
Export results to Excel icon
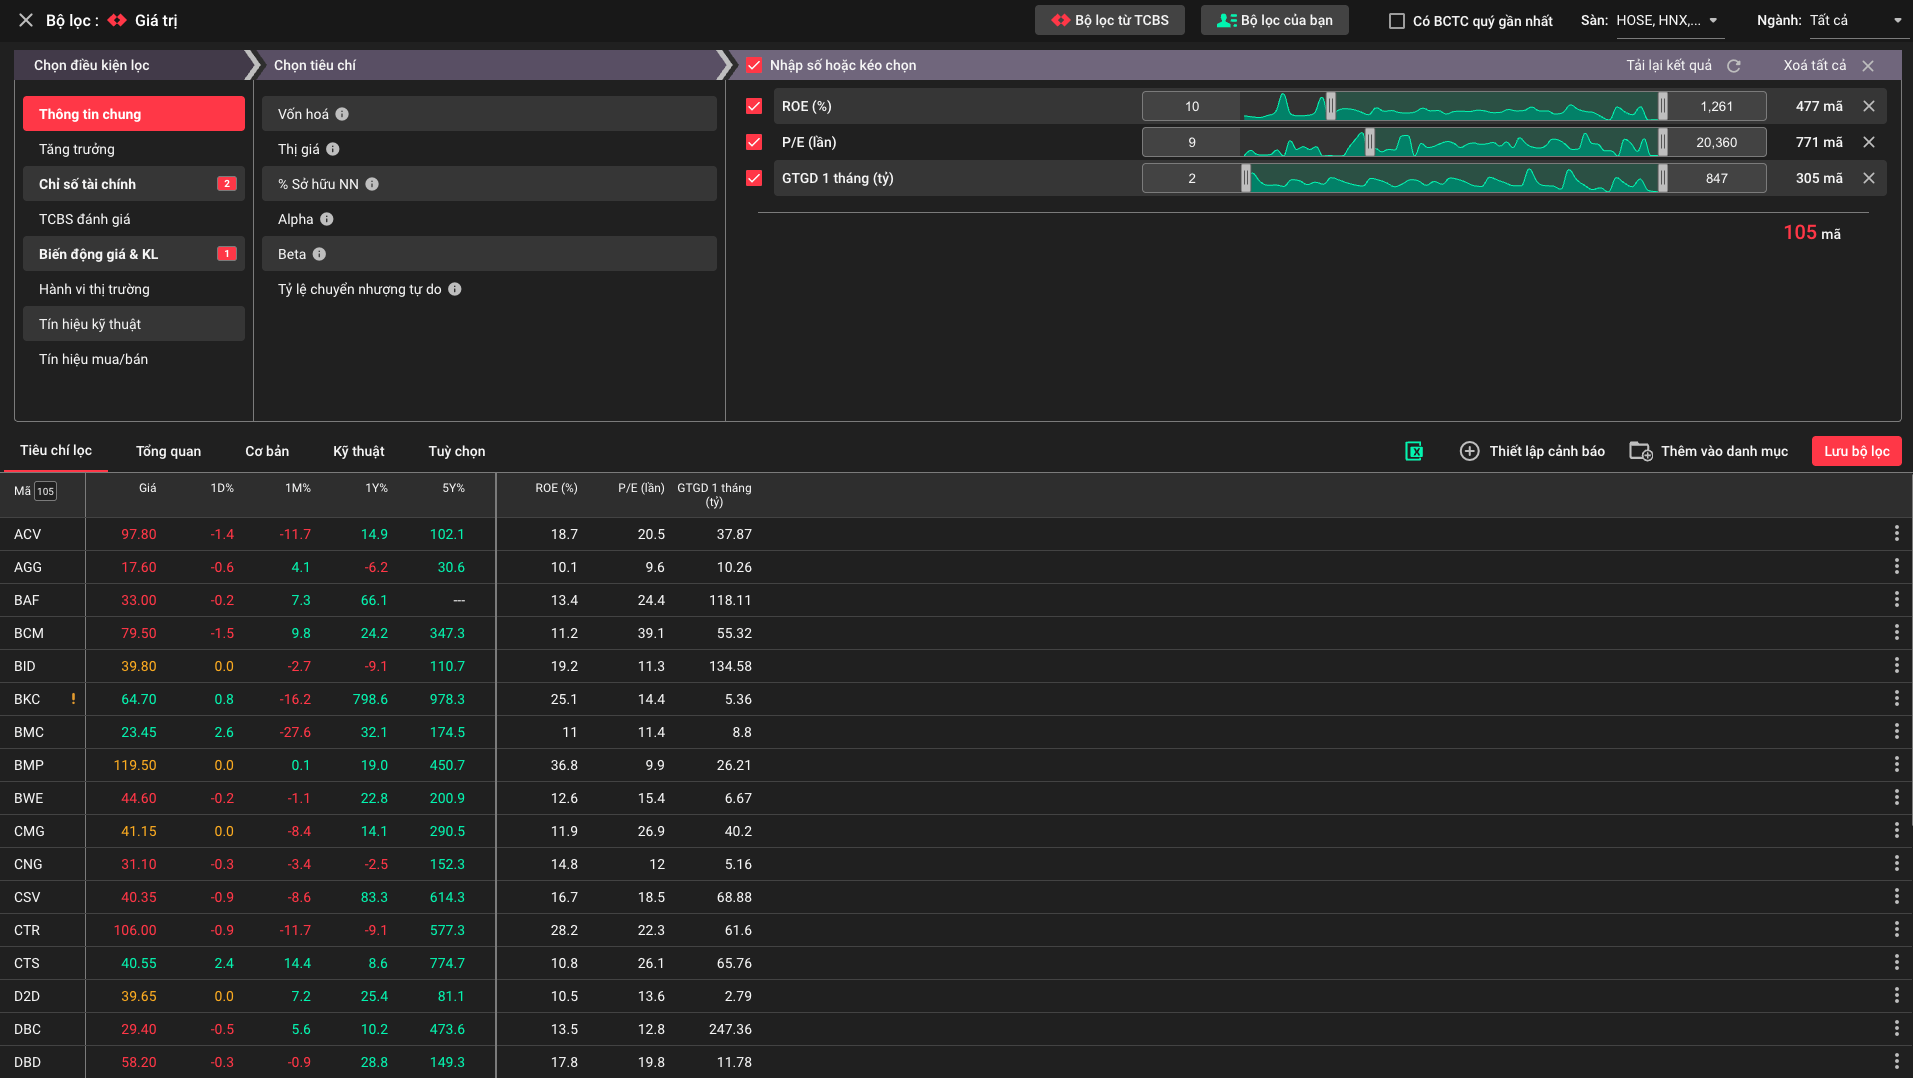(1414, 451)
